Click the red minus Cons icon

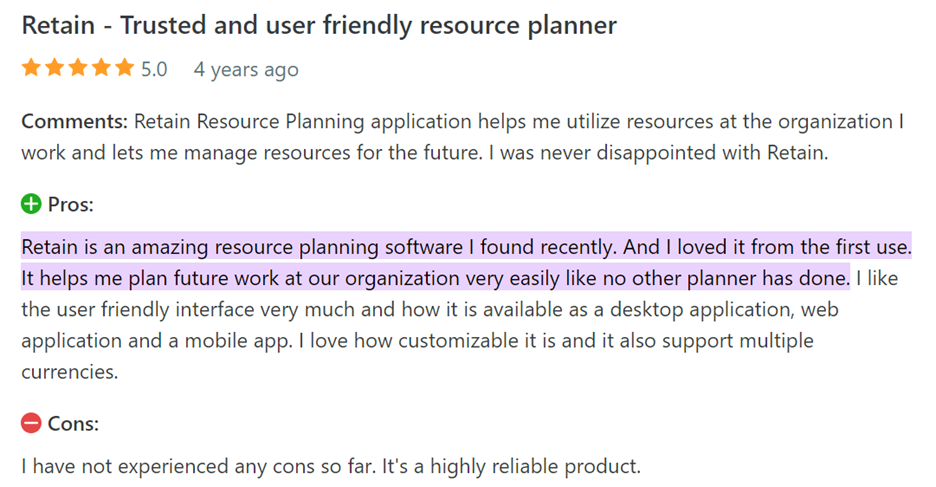pyautogui.click(x=31, y=424)
